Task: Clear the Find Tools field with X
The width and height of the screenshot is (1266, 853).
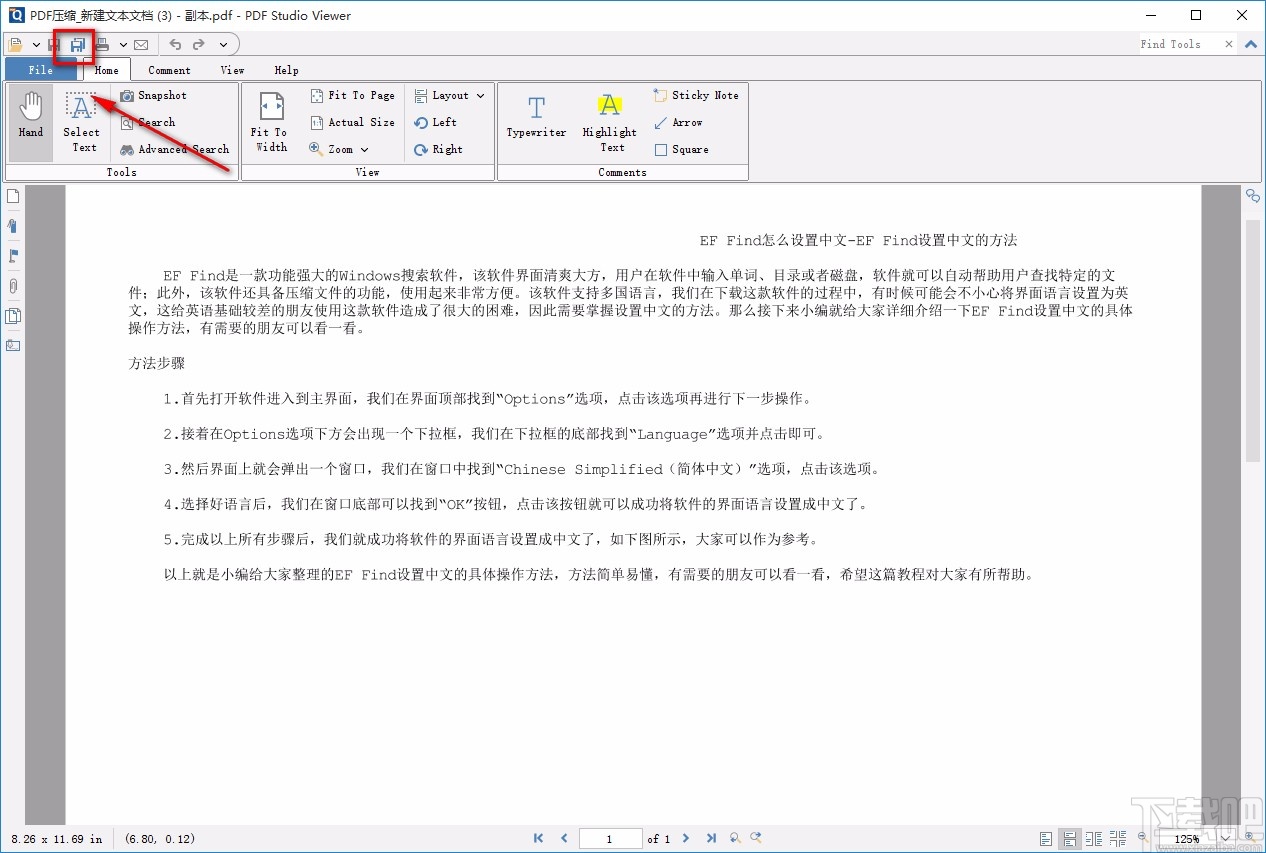Action: 1227,44
